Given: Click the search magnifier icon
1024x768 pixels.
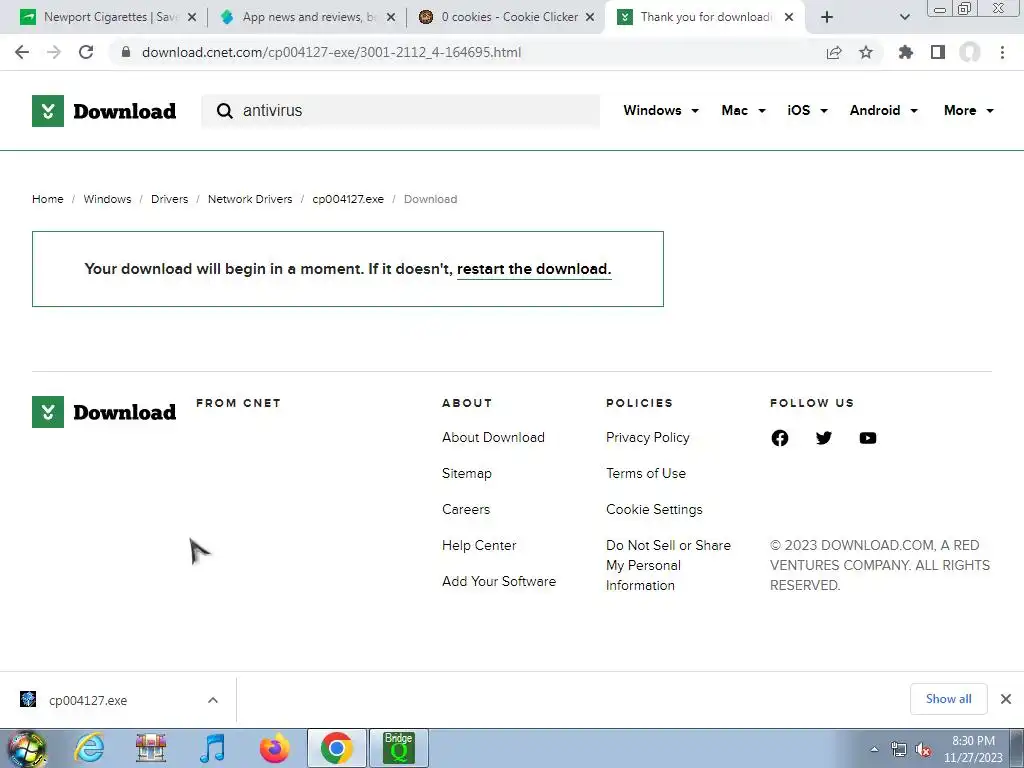Looking at the screenshot, I should [x=225, y=111].
